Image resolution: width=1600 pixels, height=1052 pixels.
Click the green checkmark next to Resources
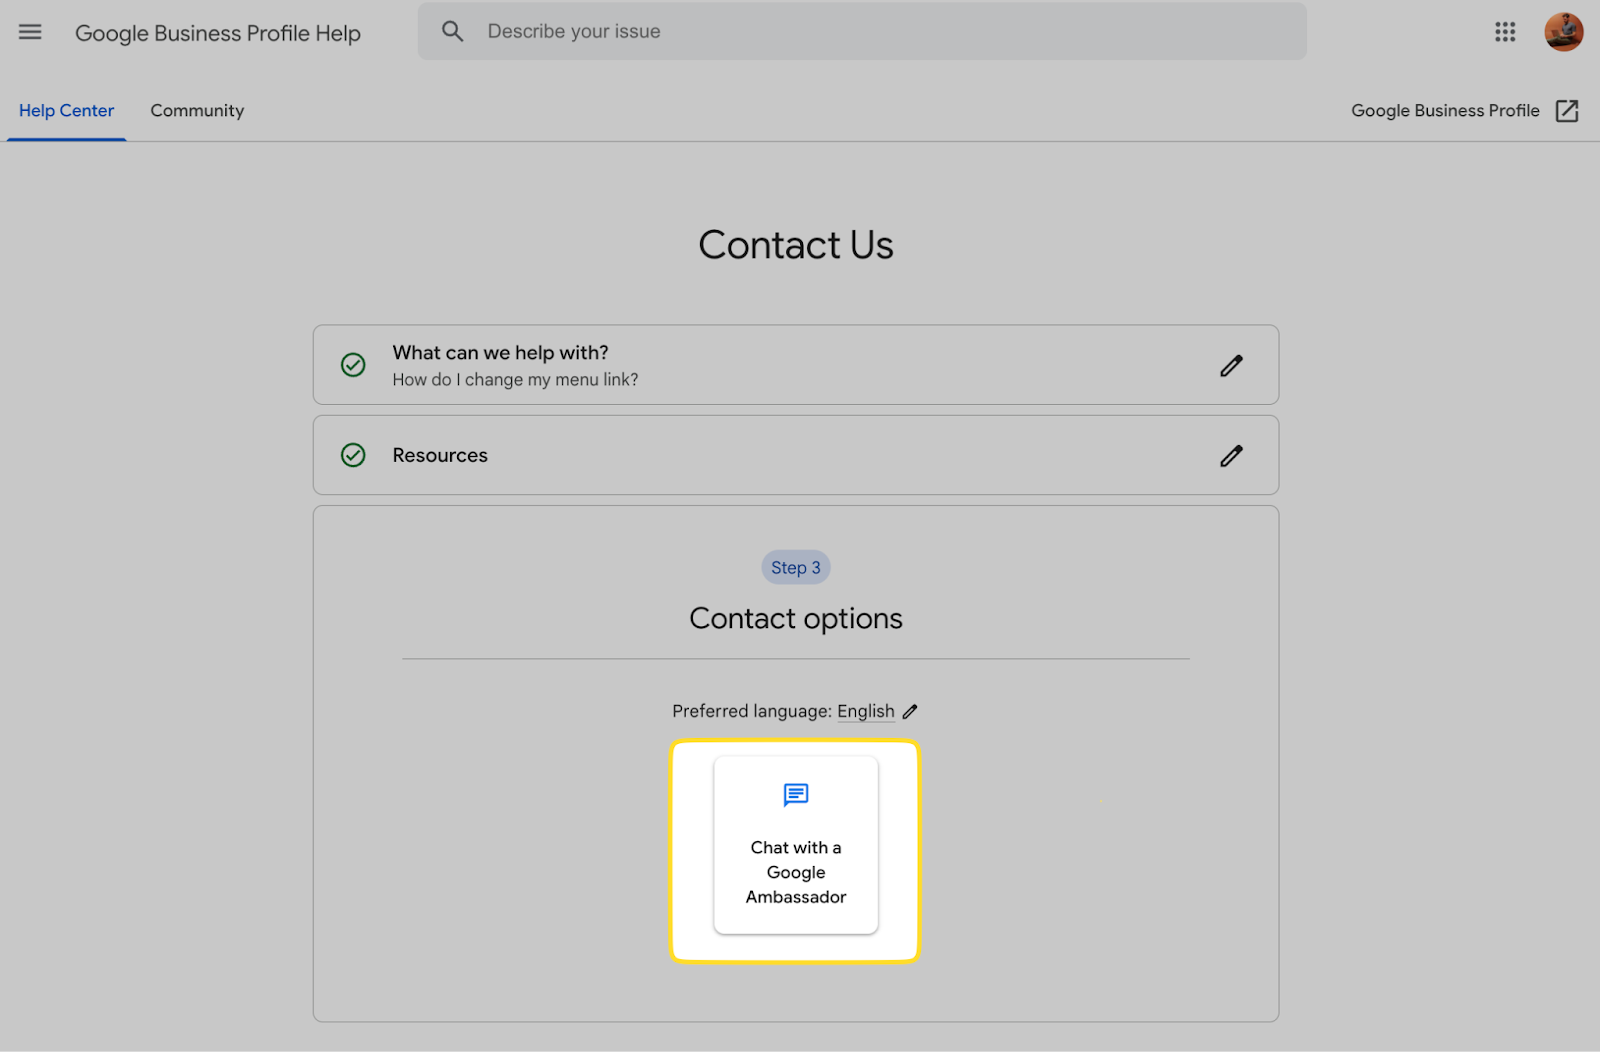[353, 455]
